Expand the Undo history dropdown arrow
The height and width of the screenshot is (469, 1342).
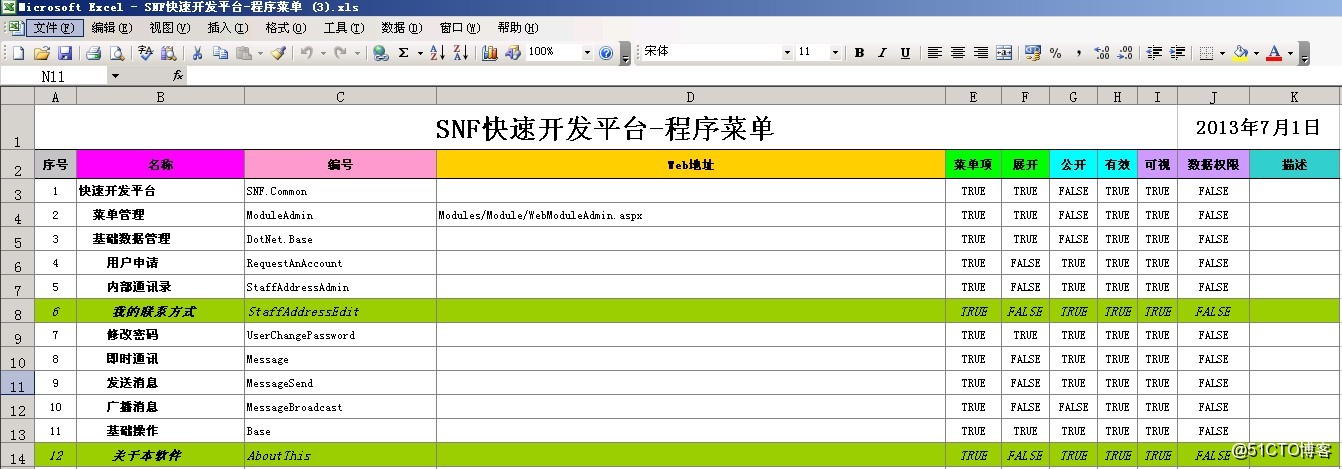point(323,53)
